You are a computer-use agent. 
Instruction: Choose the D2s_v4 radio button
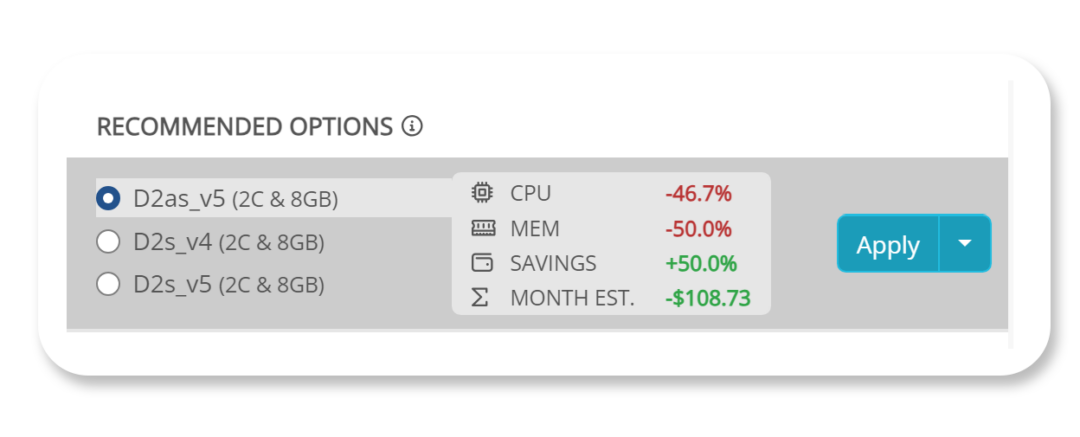click(108, 242)
